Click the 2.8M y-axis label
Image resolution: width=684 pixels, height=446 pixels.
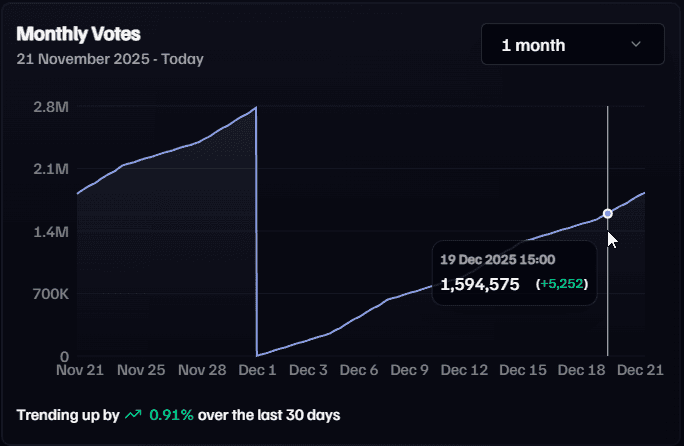point(49,107)
